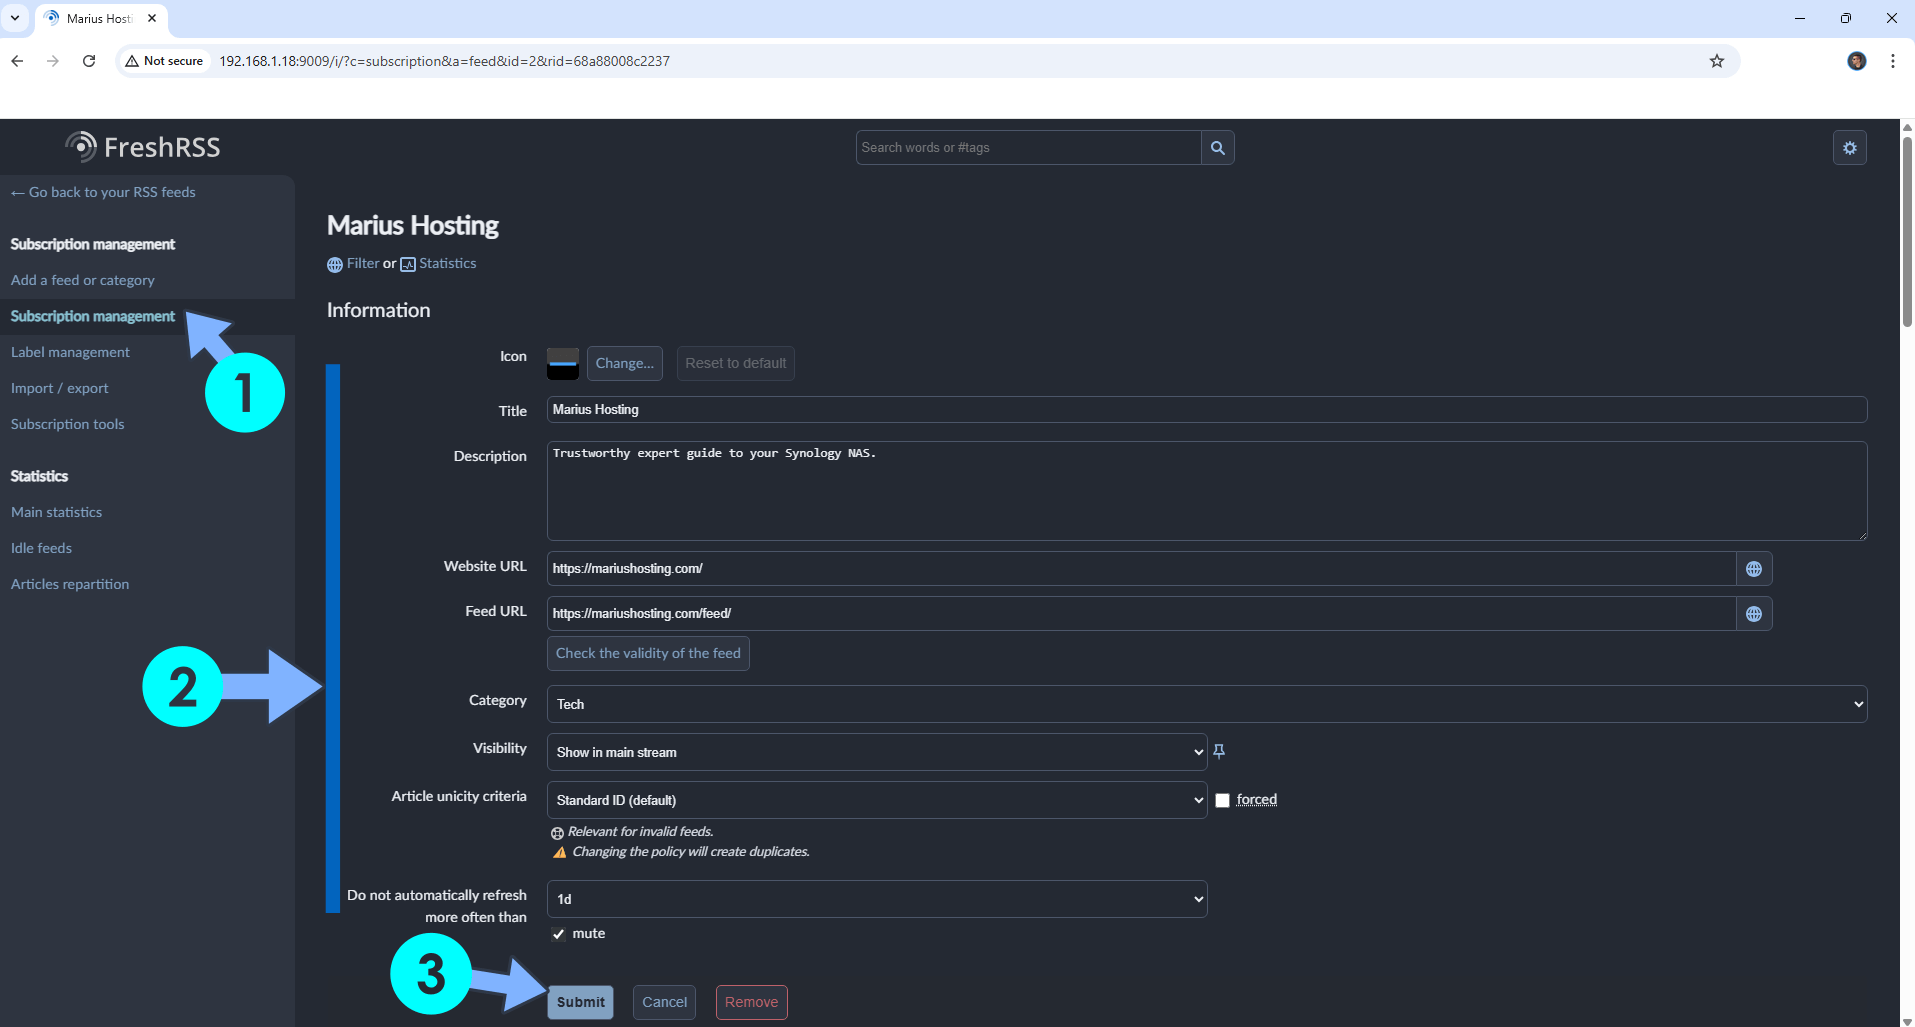Image resolution: width=1915 pixels, height=1027 pixels.
Task: Toggle the mute checkbox
Action: [x=558, y=934]
